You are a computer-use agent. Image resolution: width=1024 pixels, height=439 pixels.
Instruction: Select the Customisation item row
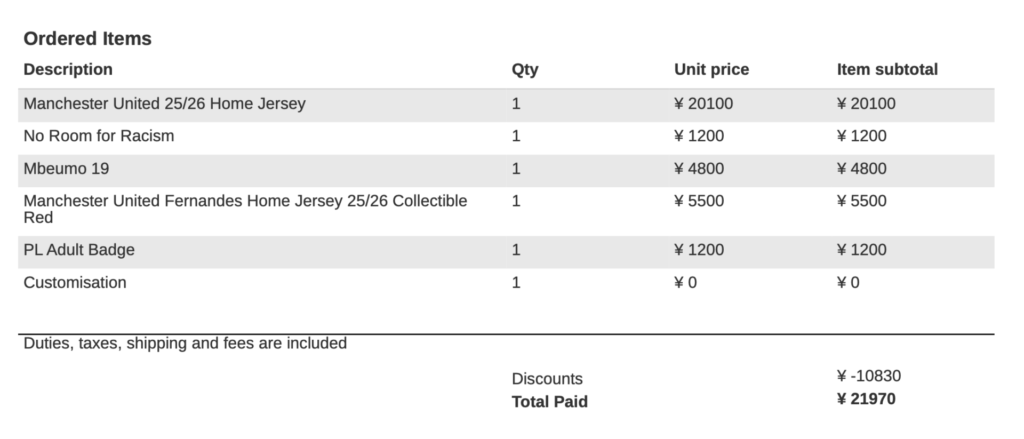coord(75,282)
